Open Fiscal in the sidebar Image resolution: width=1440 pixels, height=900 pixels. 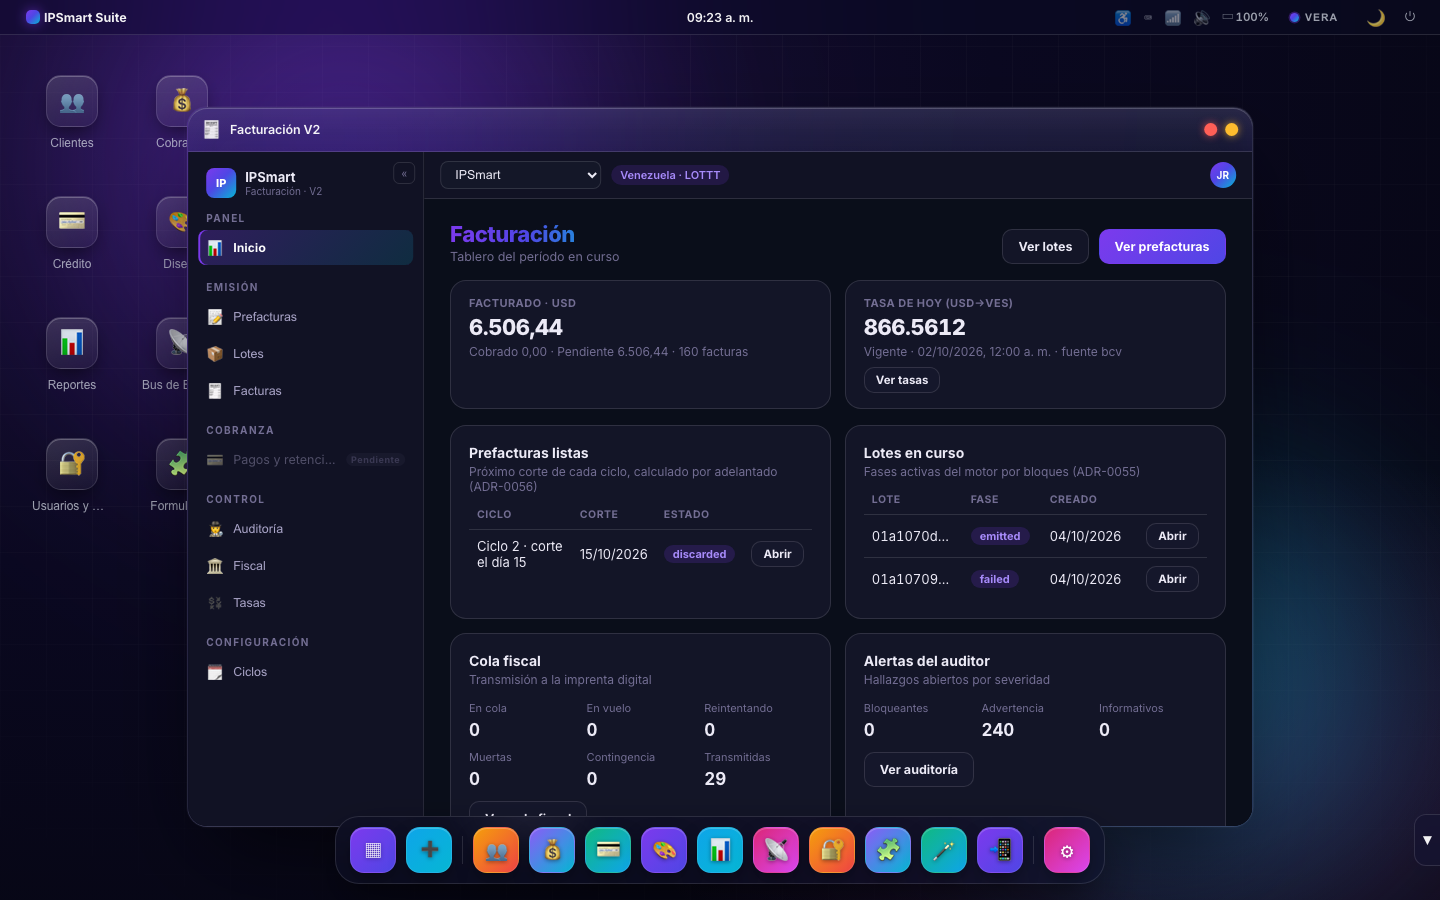tap(305, 566)
